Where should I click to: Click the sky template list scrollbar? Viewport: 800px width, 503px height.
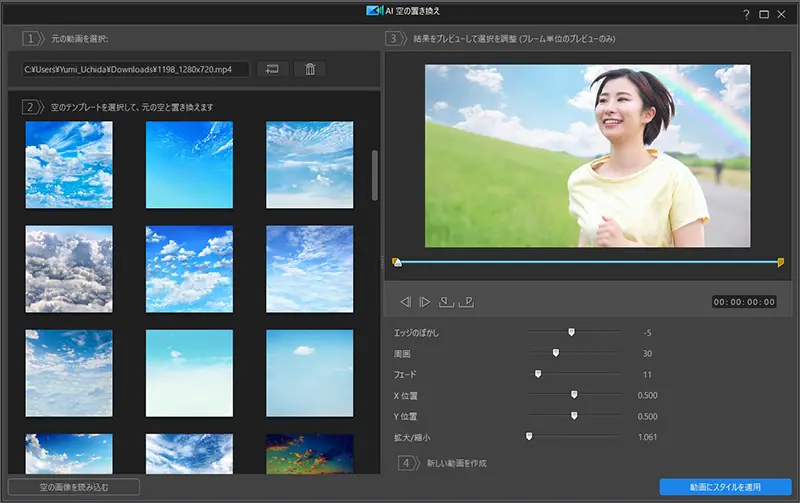tap(375, 175)
